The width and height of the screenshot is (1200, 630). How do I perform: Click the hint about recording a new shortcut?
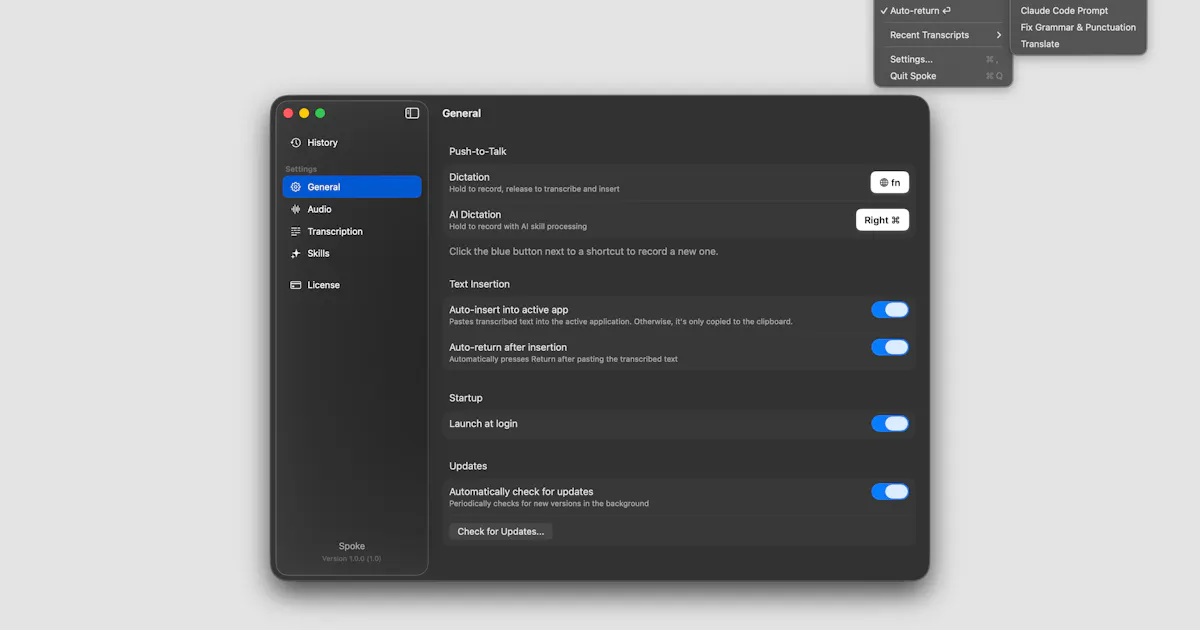point(583,251)
